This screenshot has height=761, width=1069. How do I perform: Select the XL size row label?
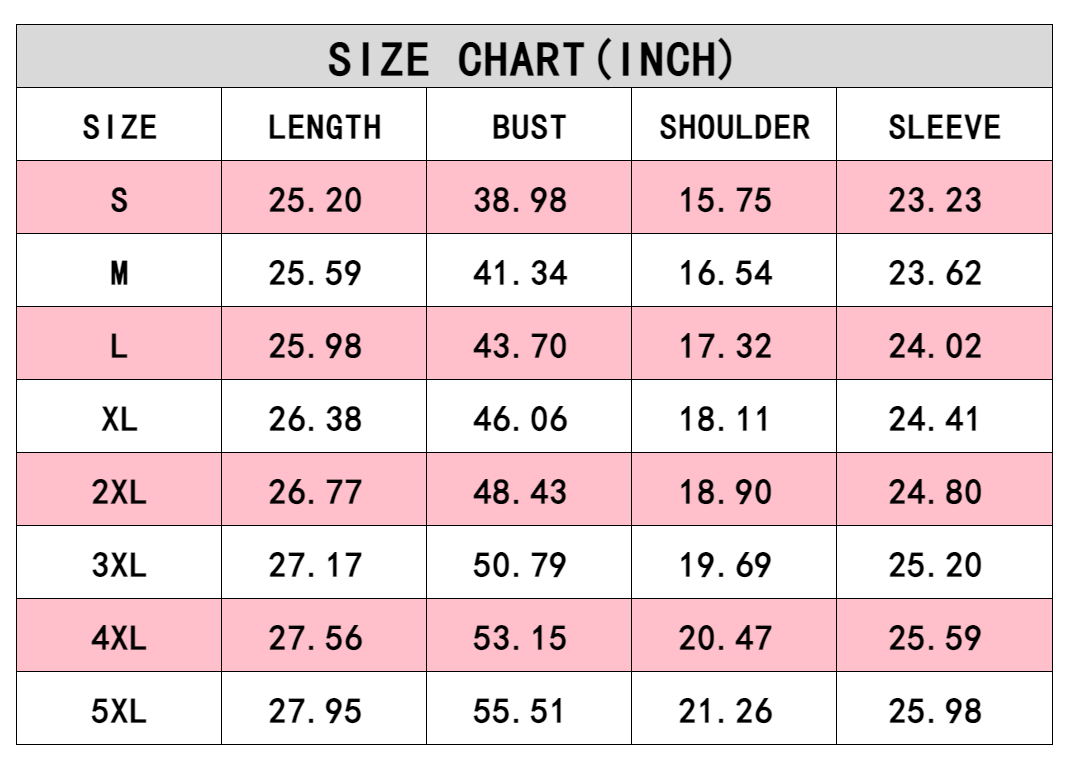[119, 419]
